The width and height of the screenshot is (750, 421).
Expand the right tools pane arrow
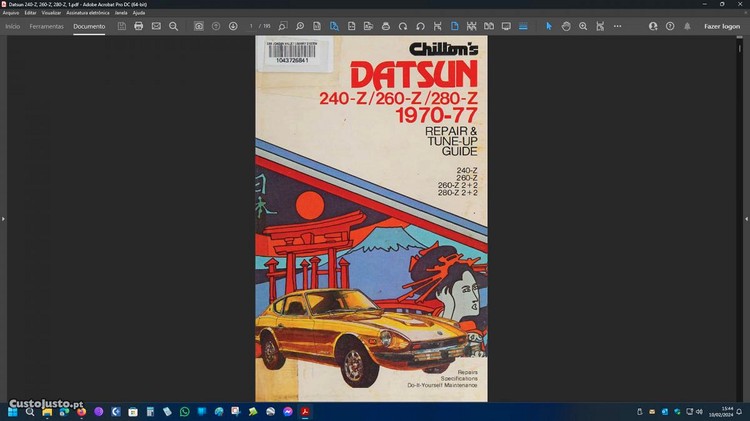pos(746,218)
